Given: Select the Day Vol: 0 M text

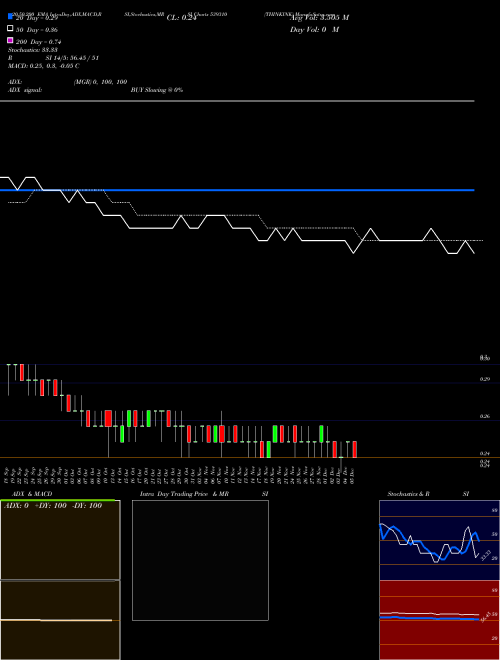Looking at the screenshot, I should [x=314, y=29].
